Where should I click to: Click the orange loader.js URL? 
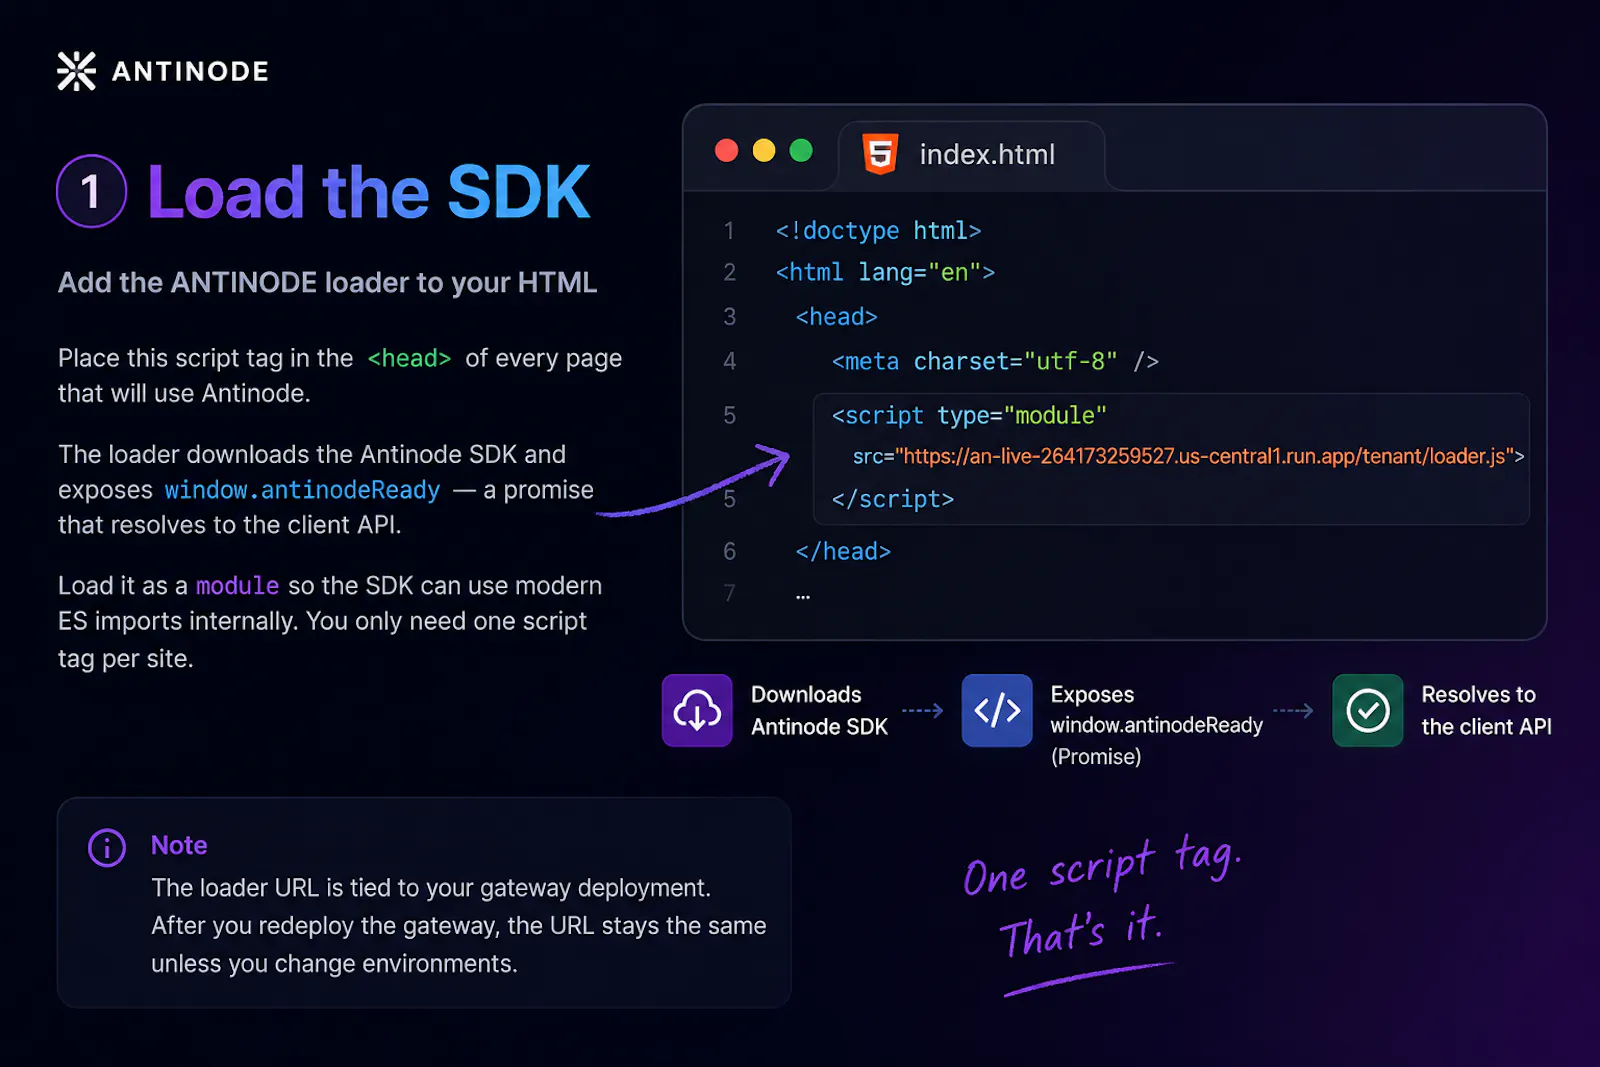tap(1204, 457)
